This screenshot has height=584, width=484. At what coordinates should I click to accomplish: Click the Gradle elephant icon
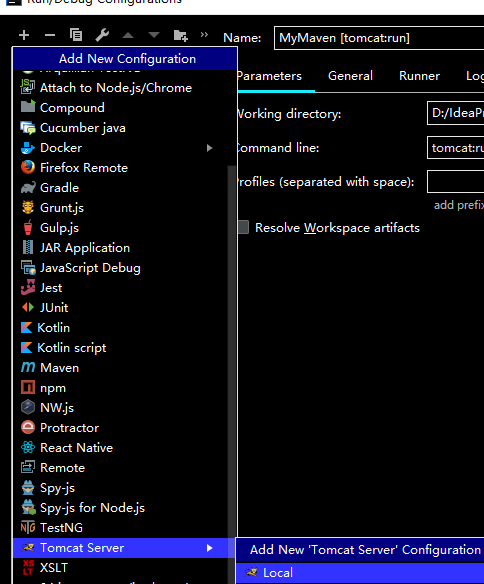click(28, 188)
